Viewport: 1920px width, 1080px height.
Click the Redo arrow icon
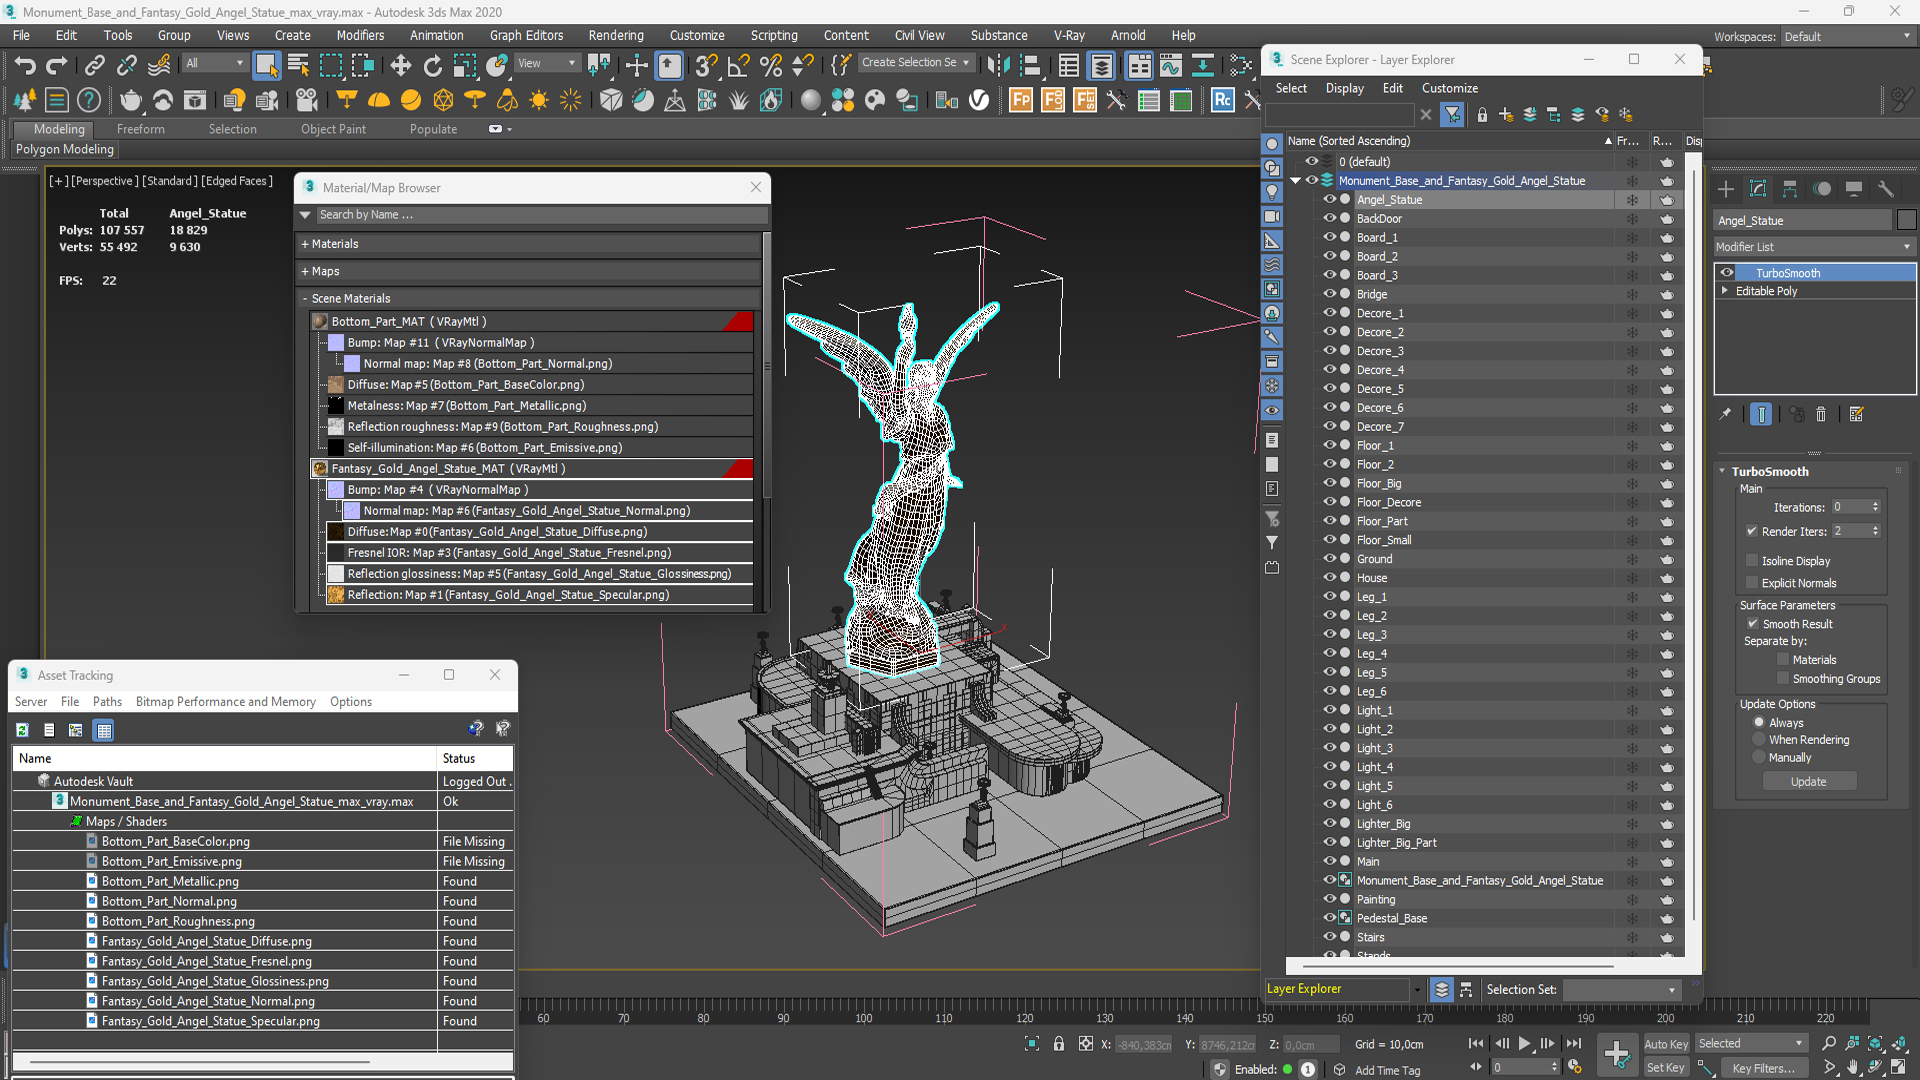[x=57, y=66]
